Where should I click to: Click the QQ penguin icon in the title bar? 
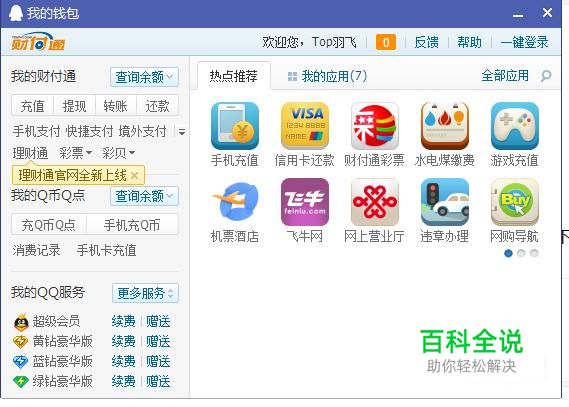[x=16, y=13]
